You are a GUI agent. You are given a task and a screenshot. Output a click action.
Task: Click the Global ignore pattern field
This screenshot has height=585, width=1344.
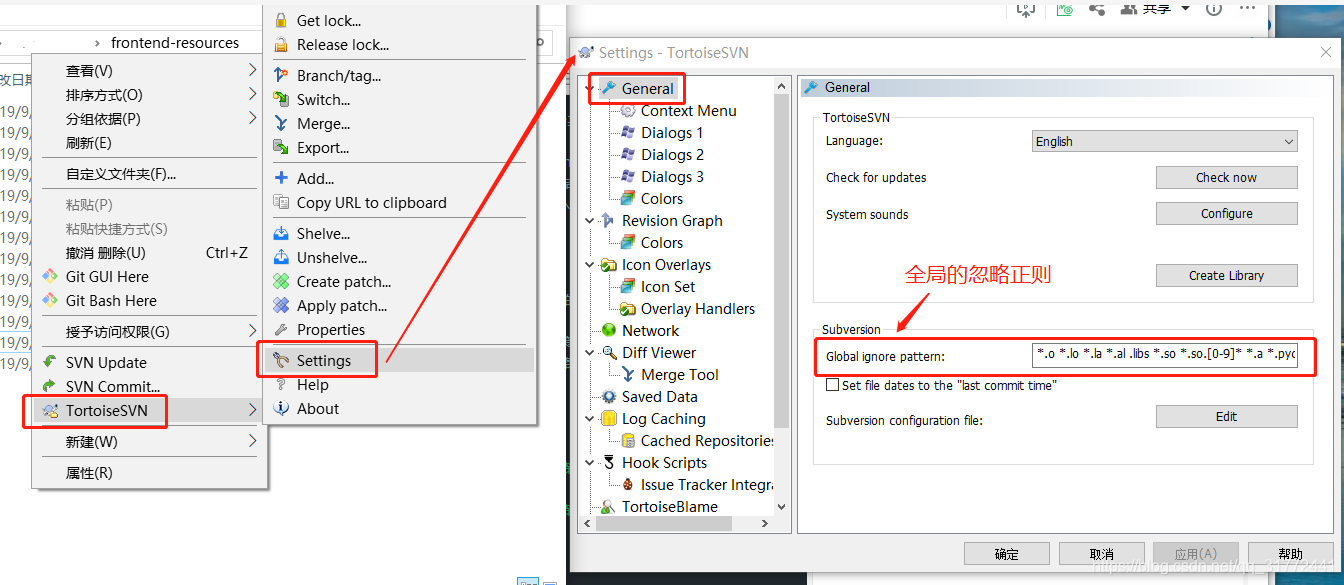1165,355
